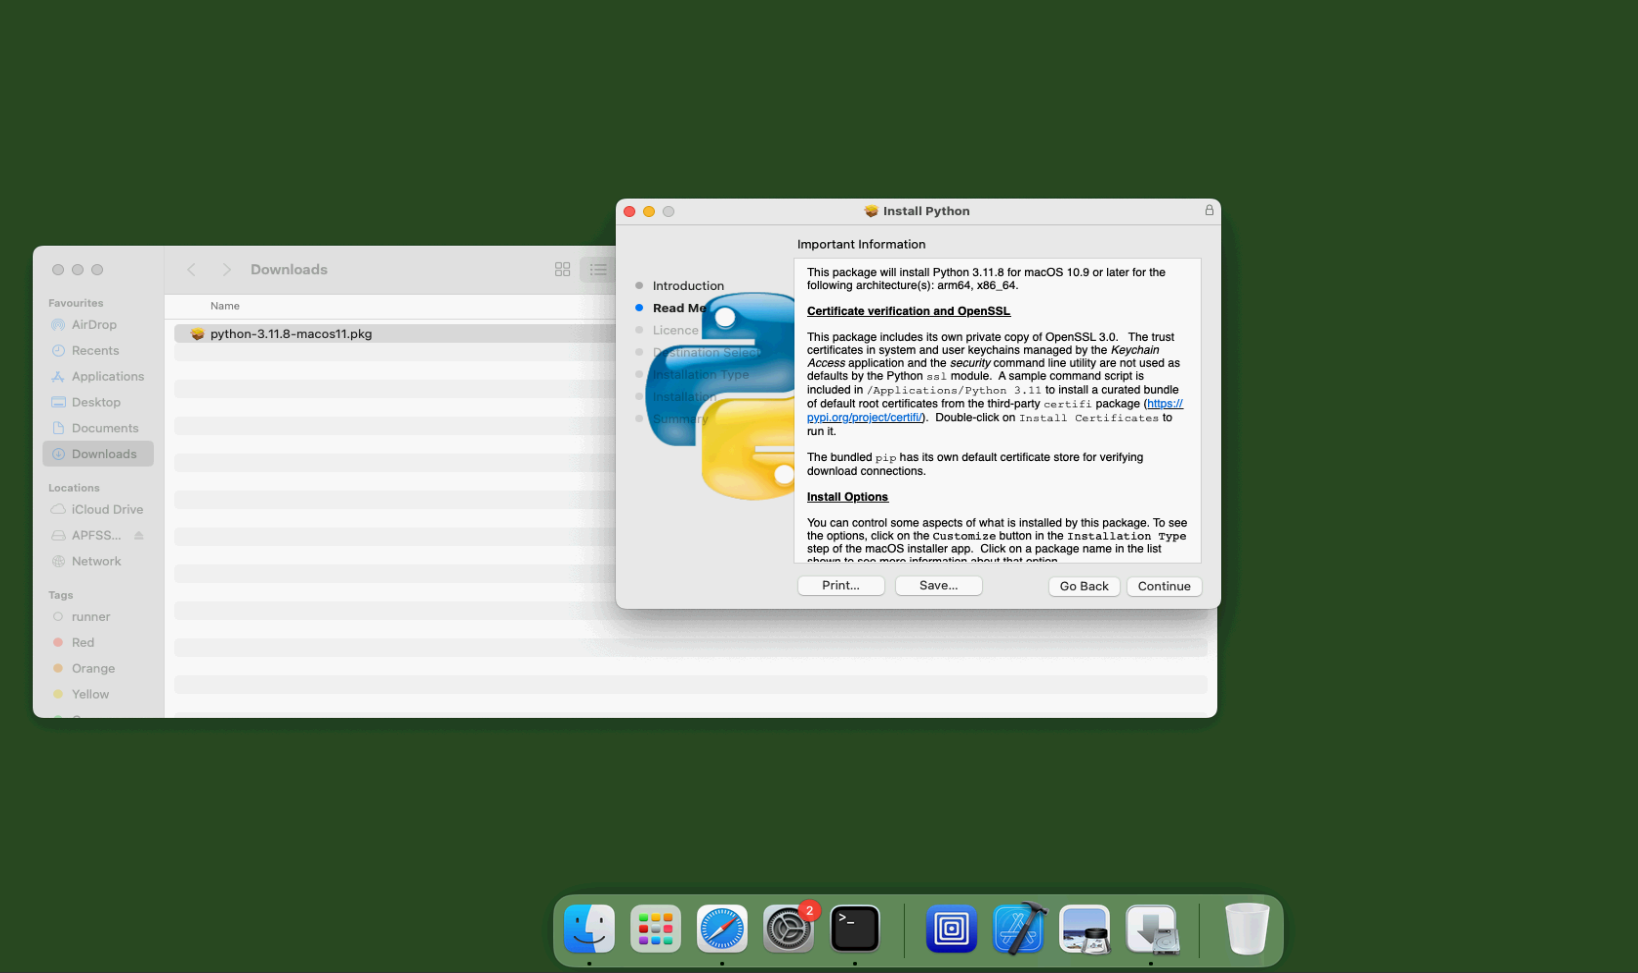Click the lock icon on the installer window
This screenshot has width=1638, height=973.
click(x=1208, y=211)
